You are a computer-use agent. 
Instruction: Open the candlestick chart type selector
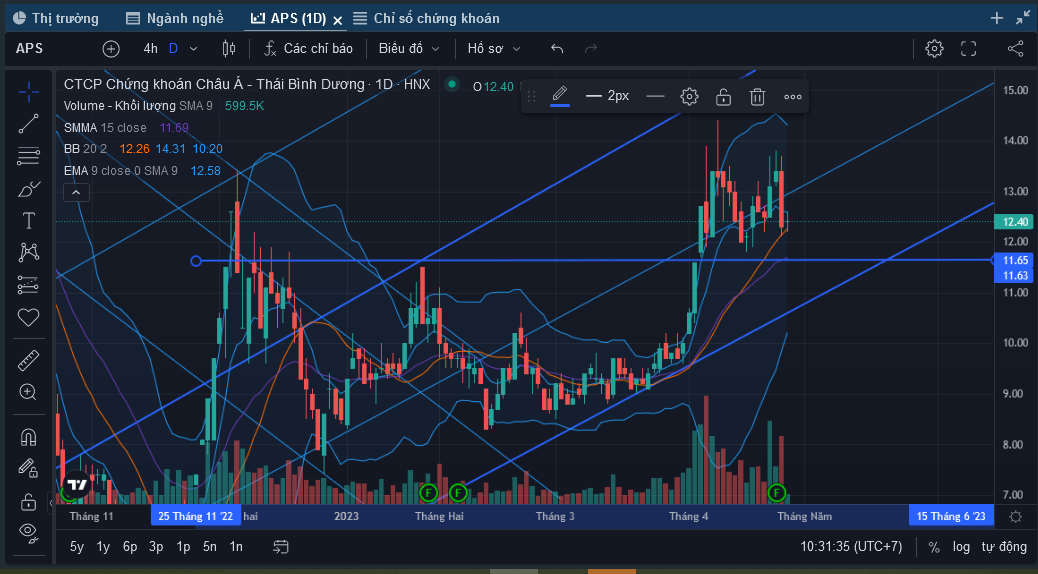click(228, 48)
